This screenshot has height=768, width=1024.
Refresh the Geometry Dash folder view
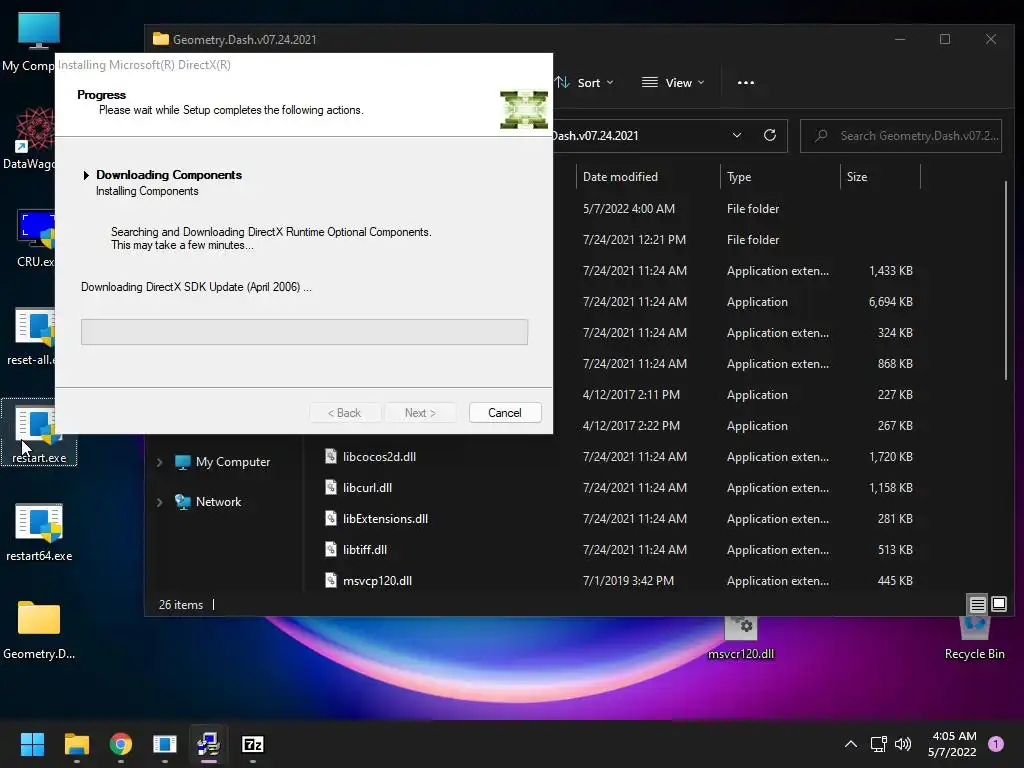coord(770,135)
